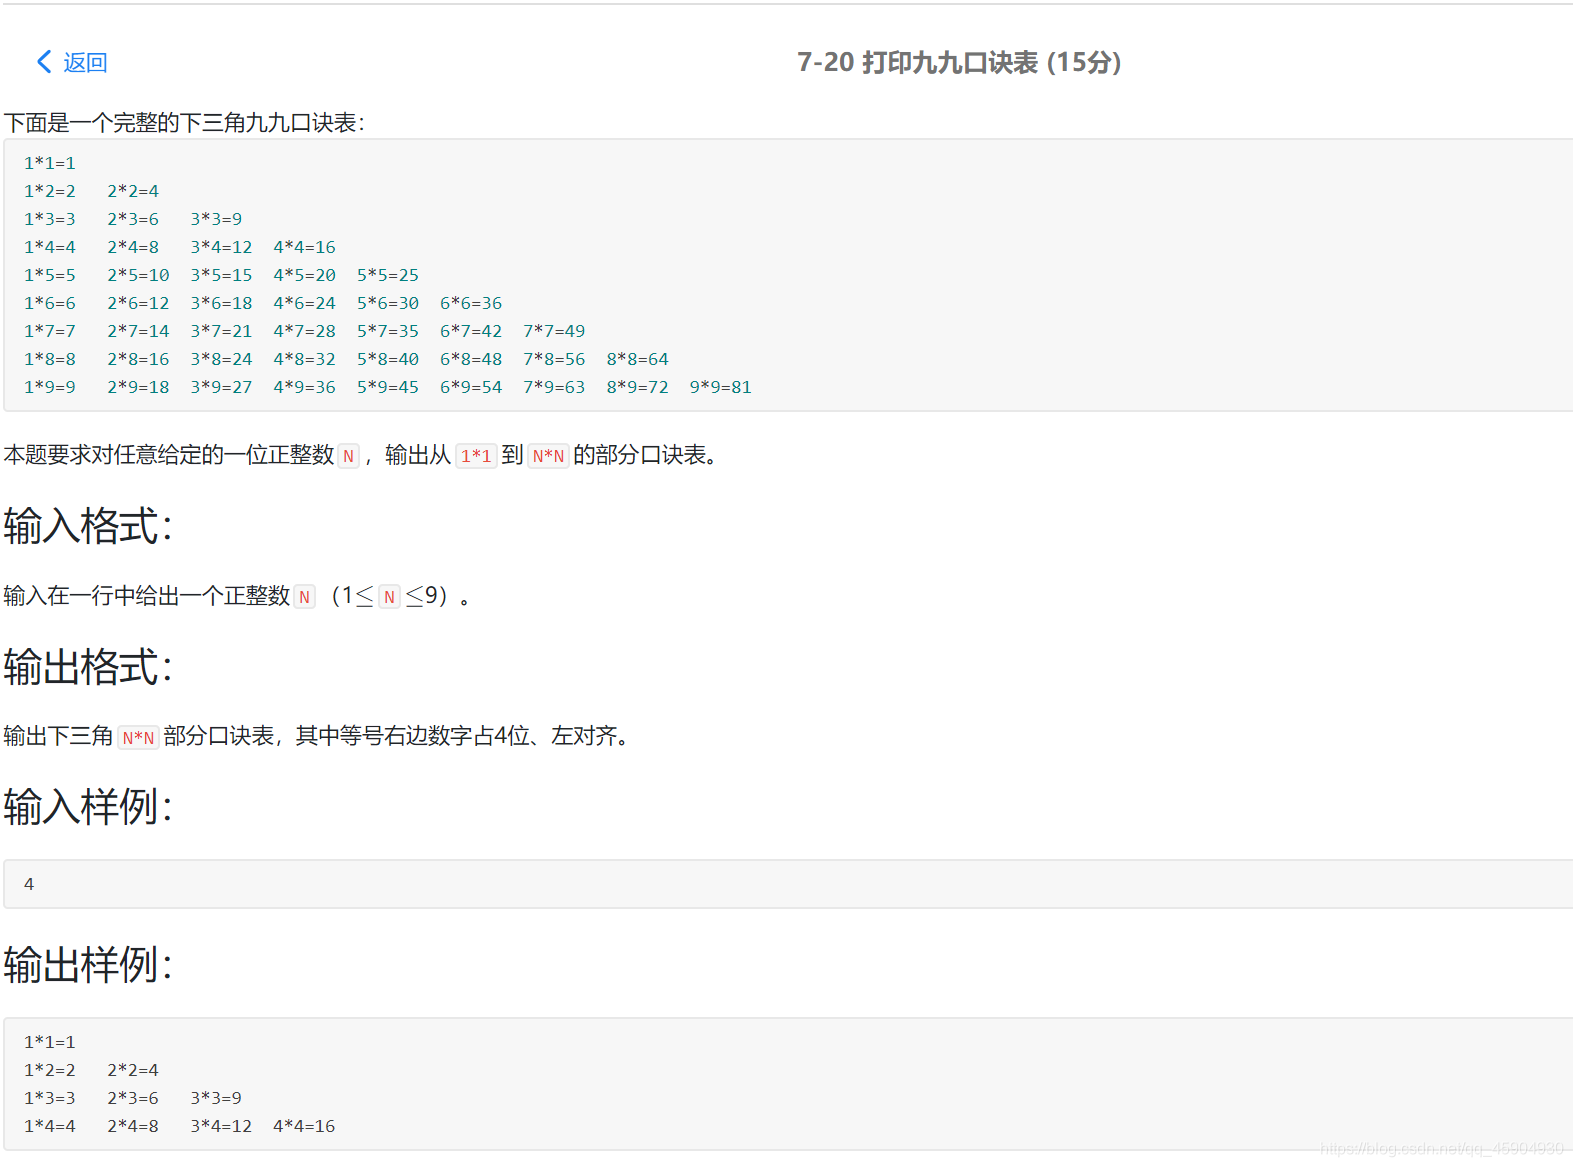1573x1167 pixels.
Task: Go back via the 返回 link
Action: 85,62
